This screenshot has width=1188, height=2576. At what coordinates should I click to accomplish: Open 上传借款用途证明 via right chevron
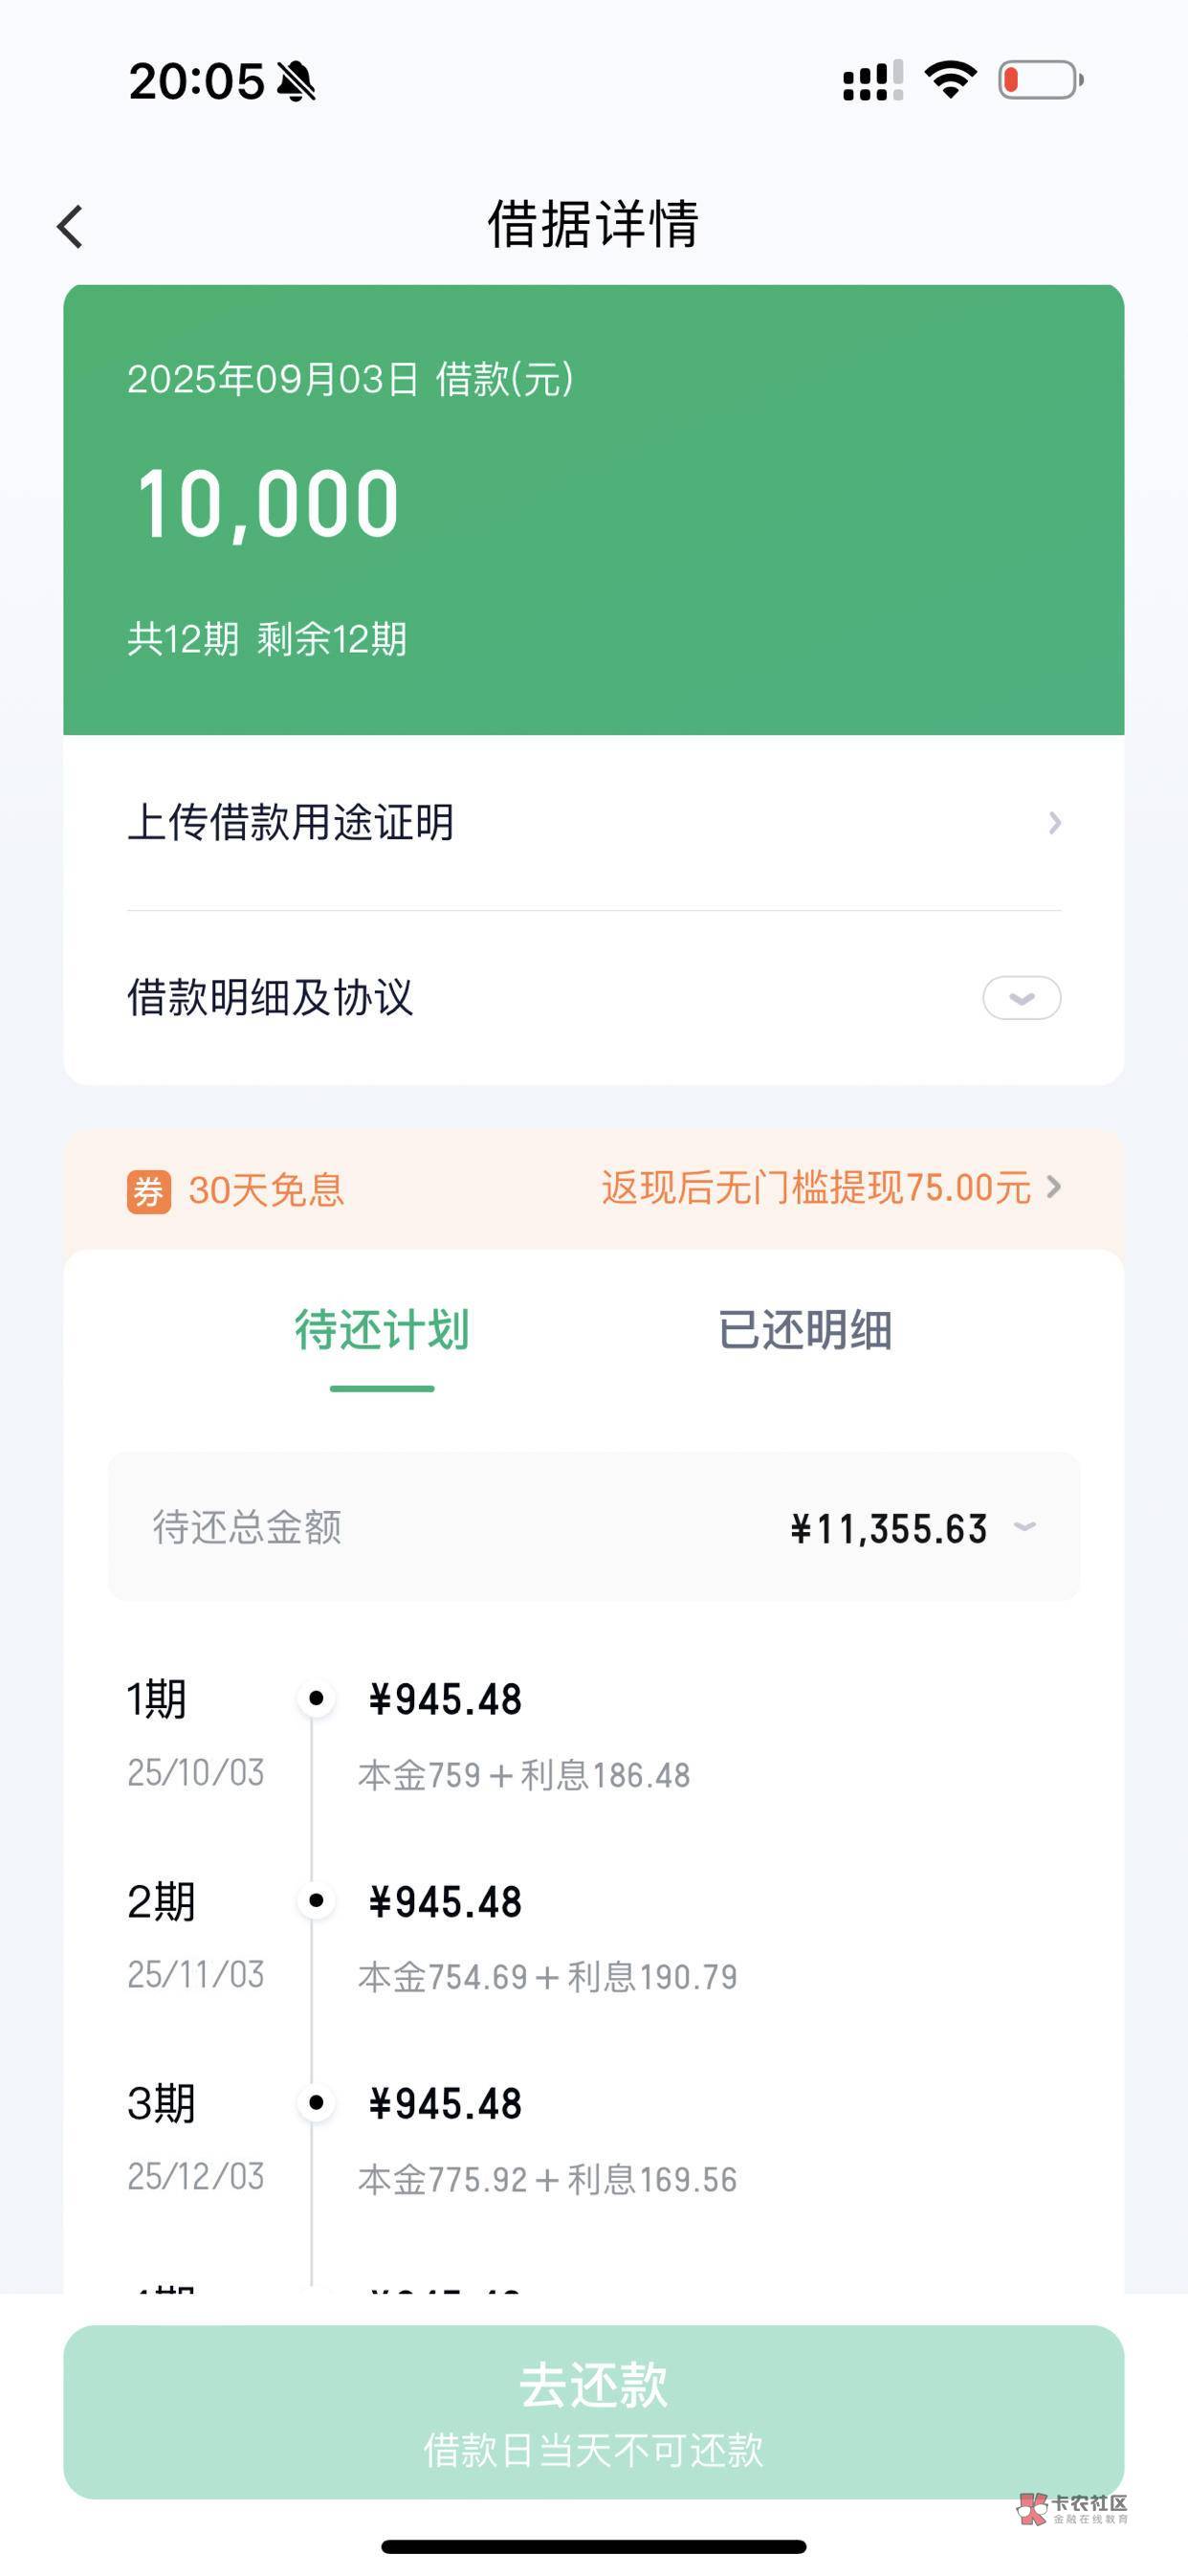pyautogui.click(x=1054, y=823)
